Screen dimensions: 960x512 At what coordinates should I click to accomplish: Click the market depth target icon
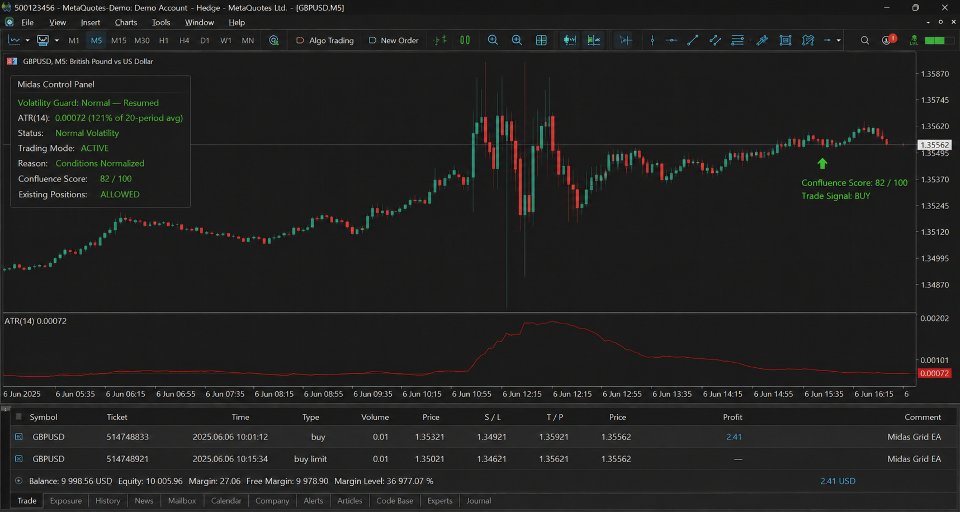tap(274, 40)
